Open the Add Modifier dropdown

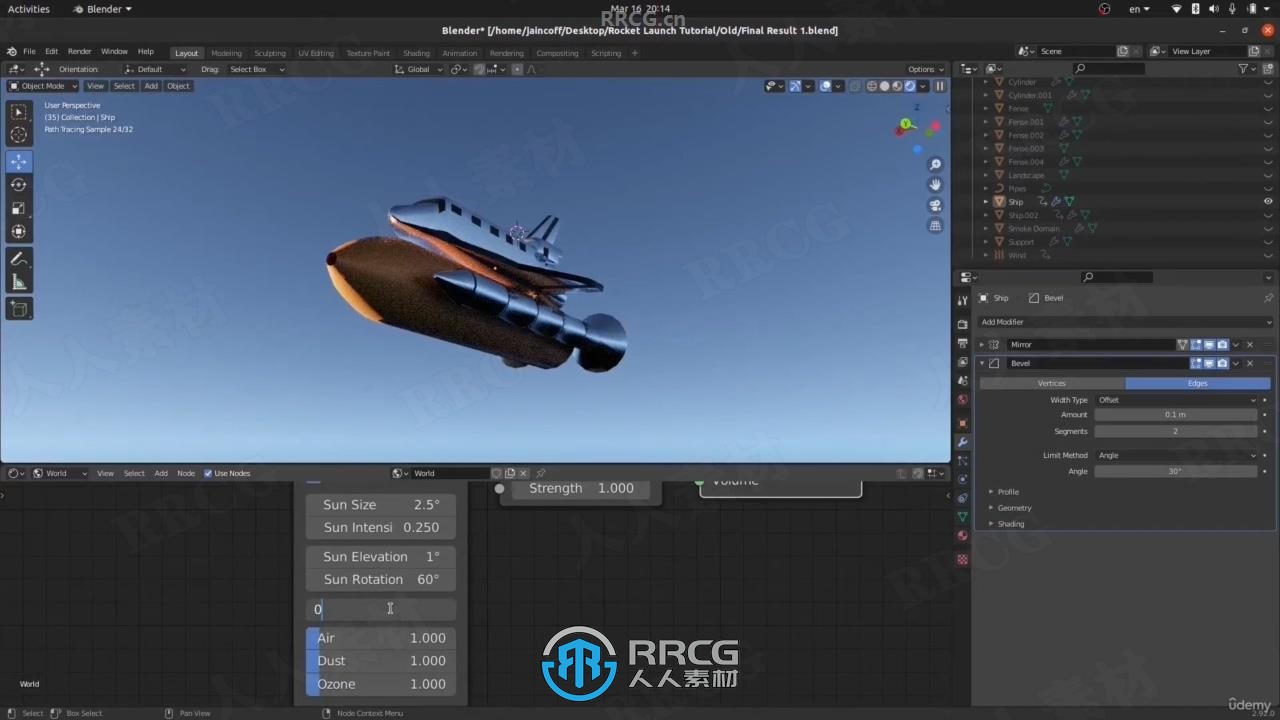[1125, 322]
